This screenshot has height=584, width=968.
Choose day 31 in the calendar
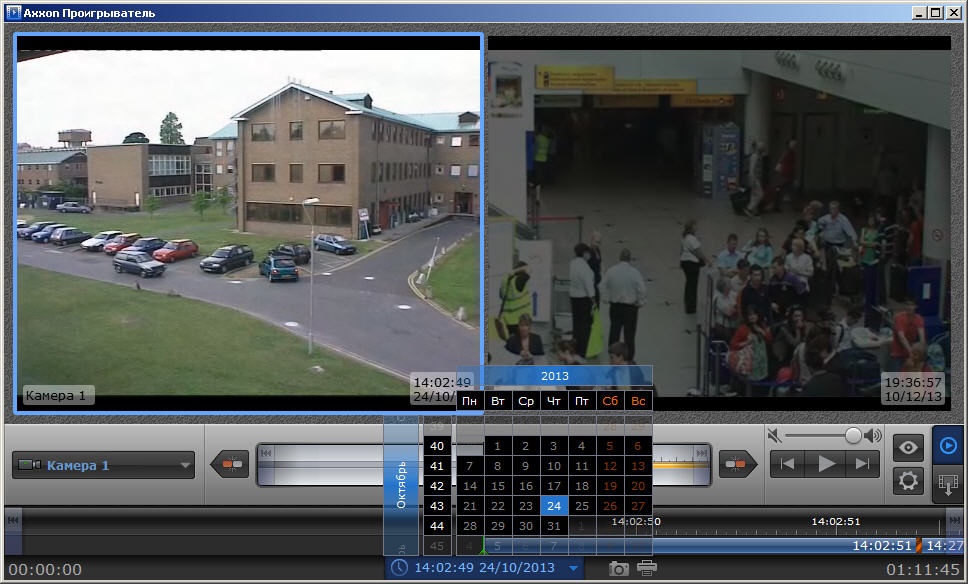[553, 526]
